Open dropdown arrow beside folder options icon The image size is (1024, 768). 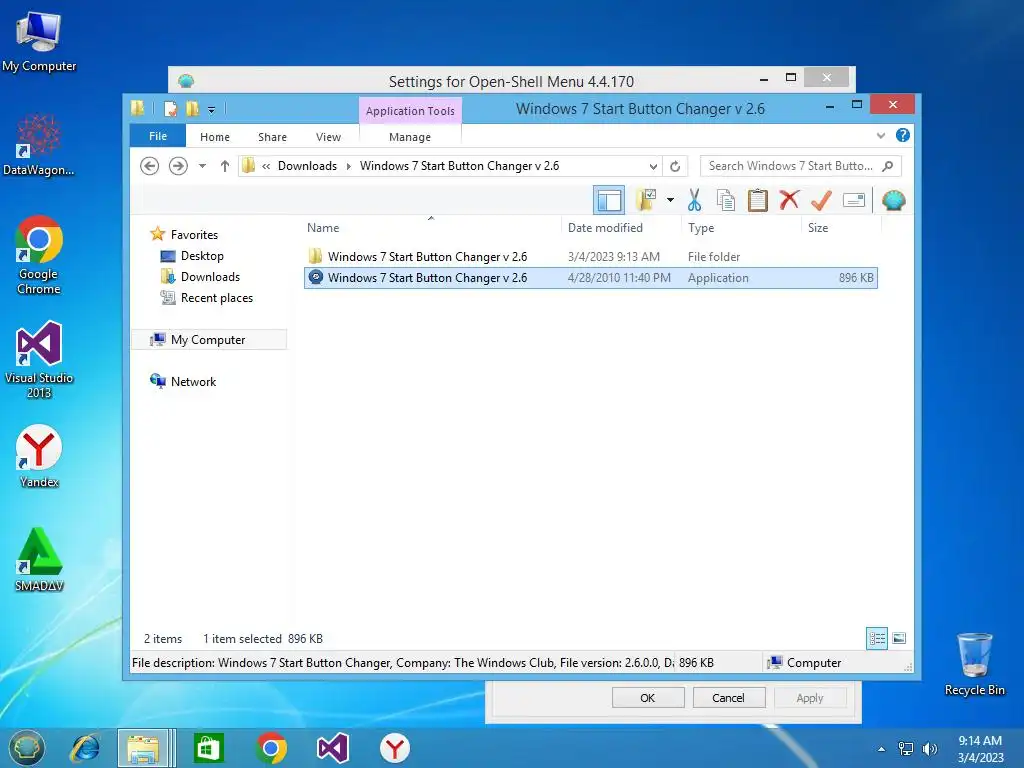point(670,200)
